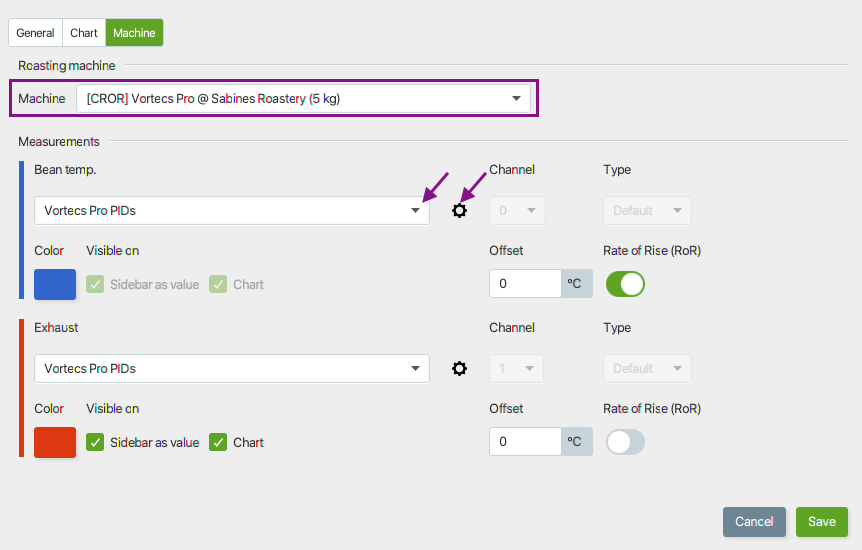Toggle Bean temp. Chart checkbox

[x=218, y=284]
